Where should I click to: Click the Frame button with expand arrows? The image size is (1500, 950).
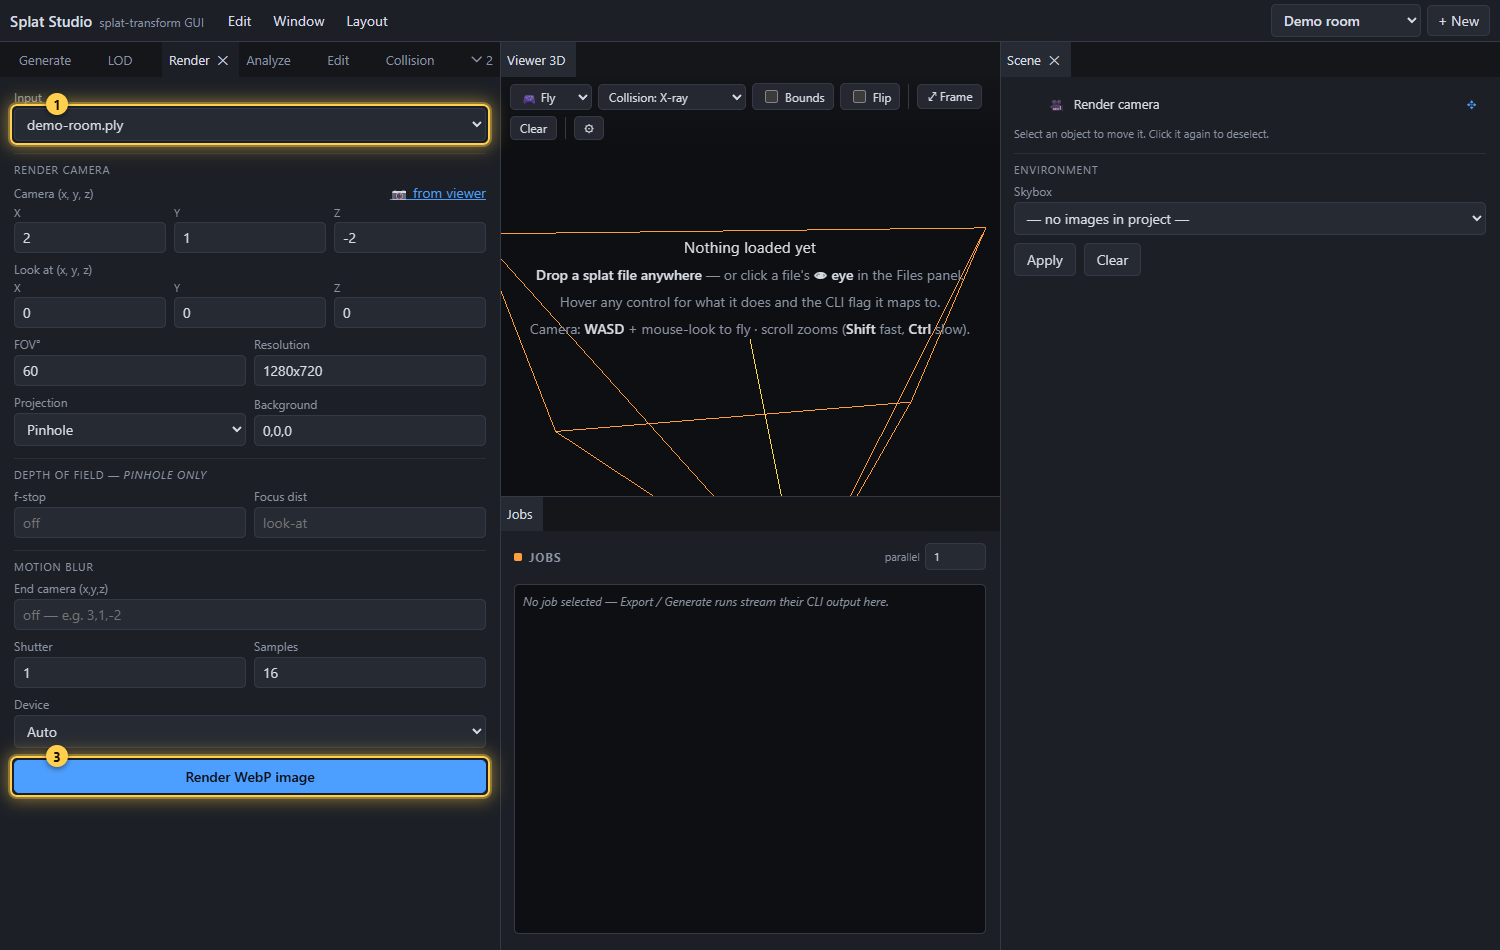pyautogui.click(x=950, y=97)
